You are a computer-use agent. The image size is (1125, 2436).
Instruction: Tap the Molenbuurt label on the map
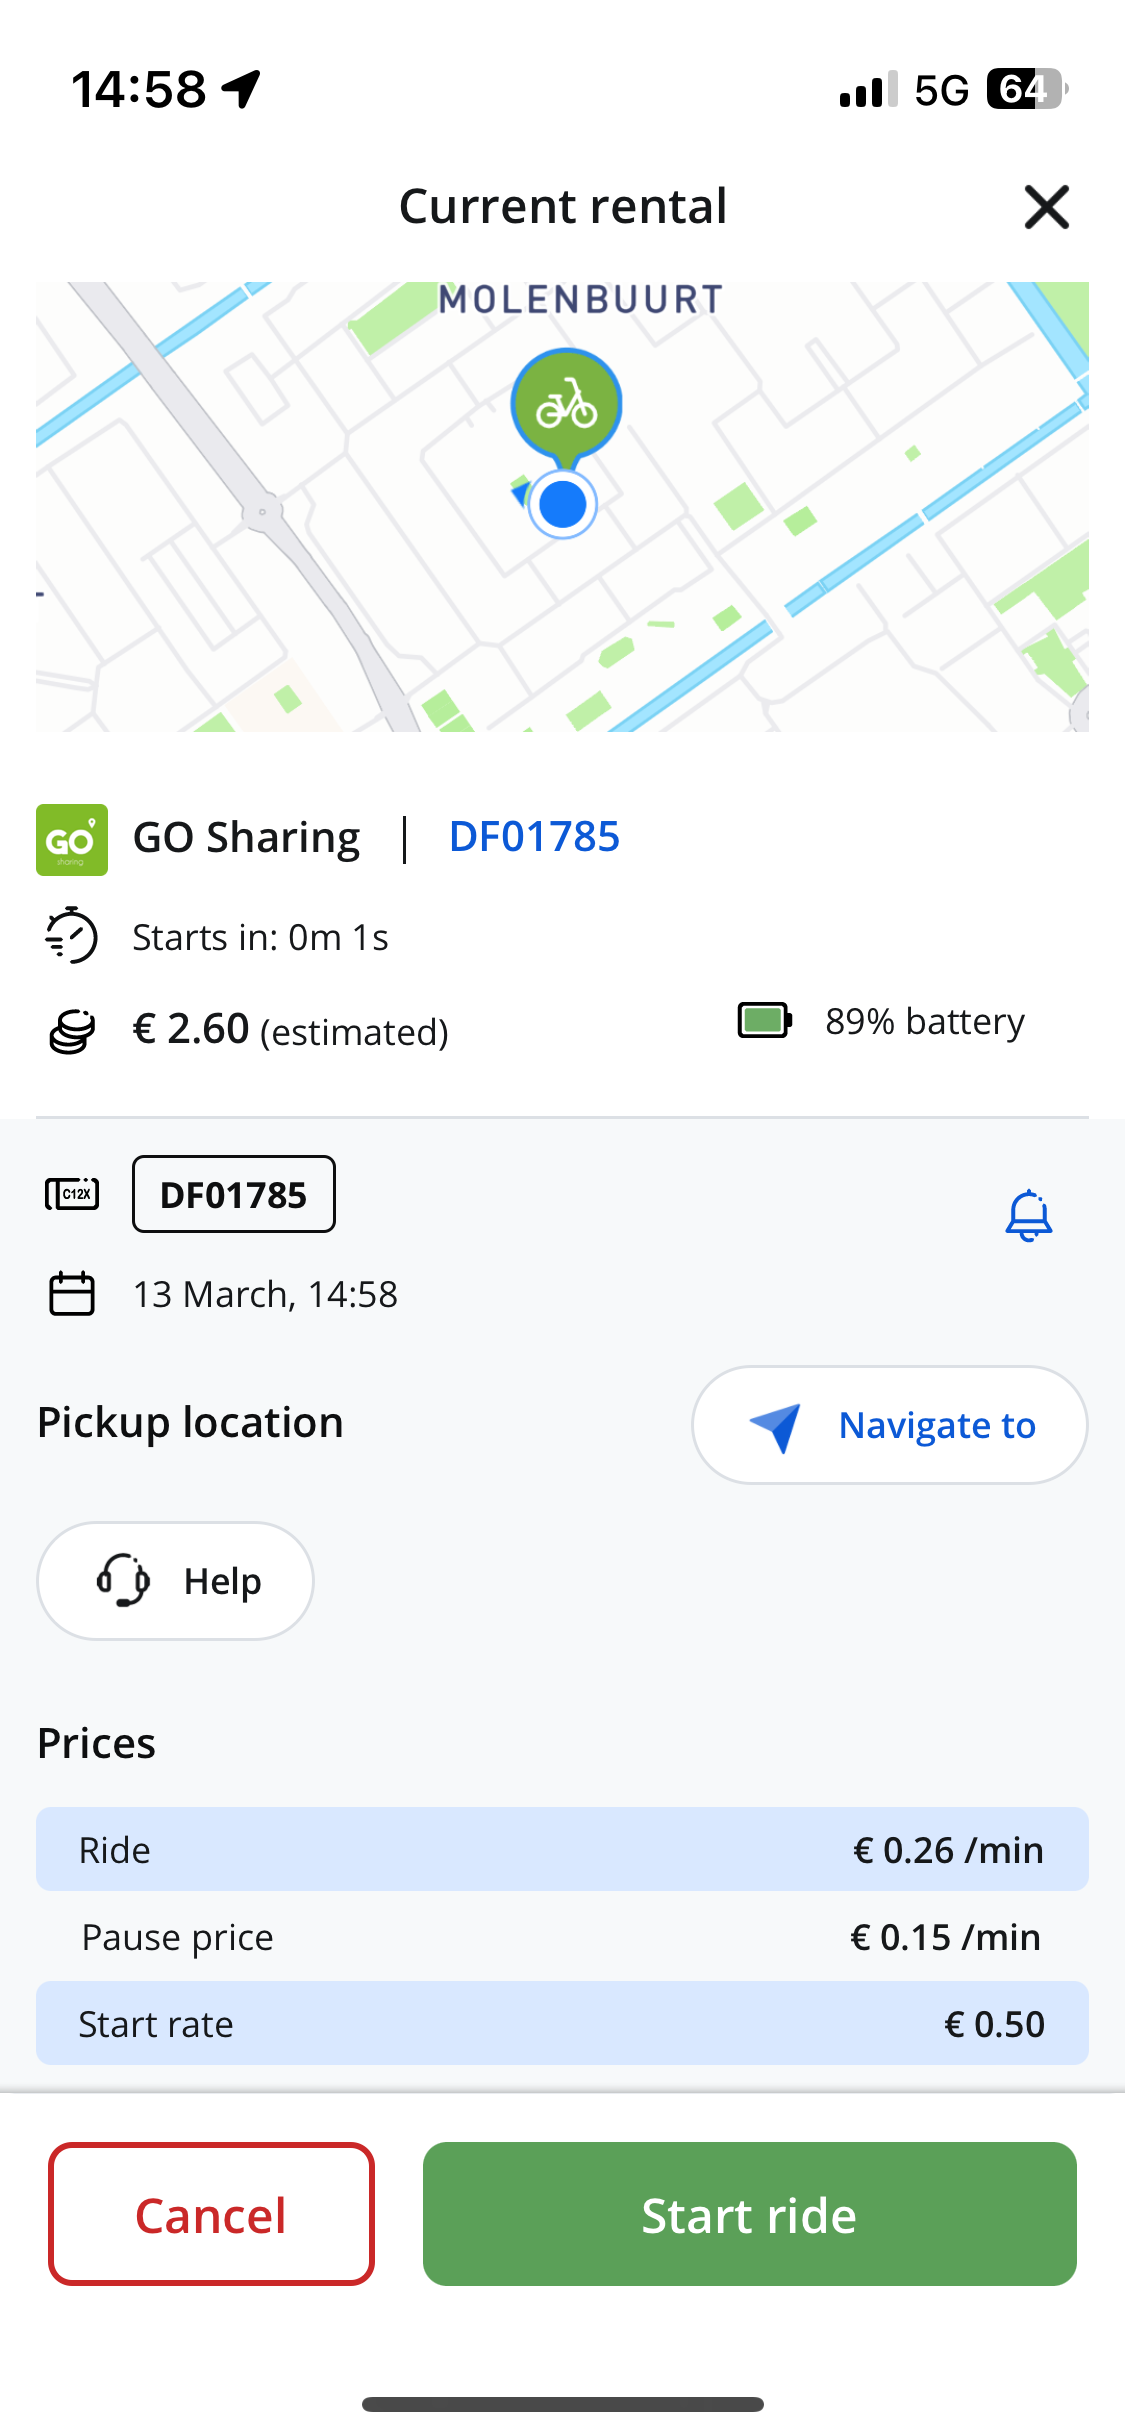pos(580,300)
